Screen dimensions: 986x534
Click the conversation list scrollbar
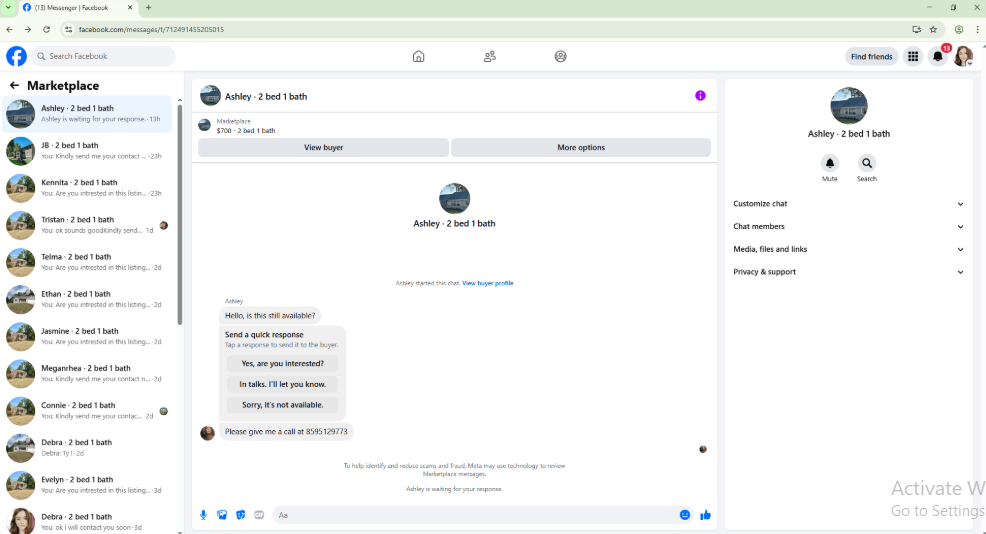[x=180, y=214]
